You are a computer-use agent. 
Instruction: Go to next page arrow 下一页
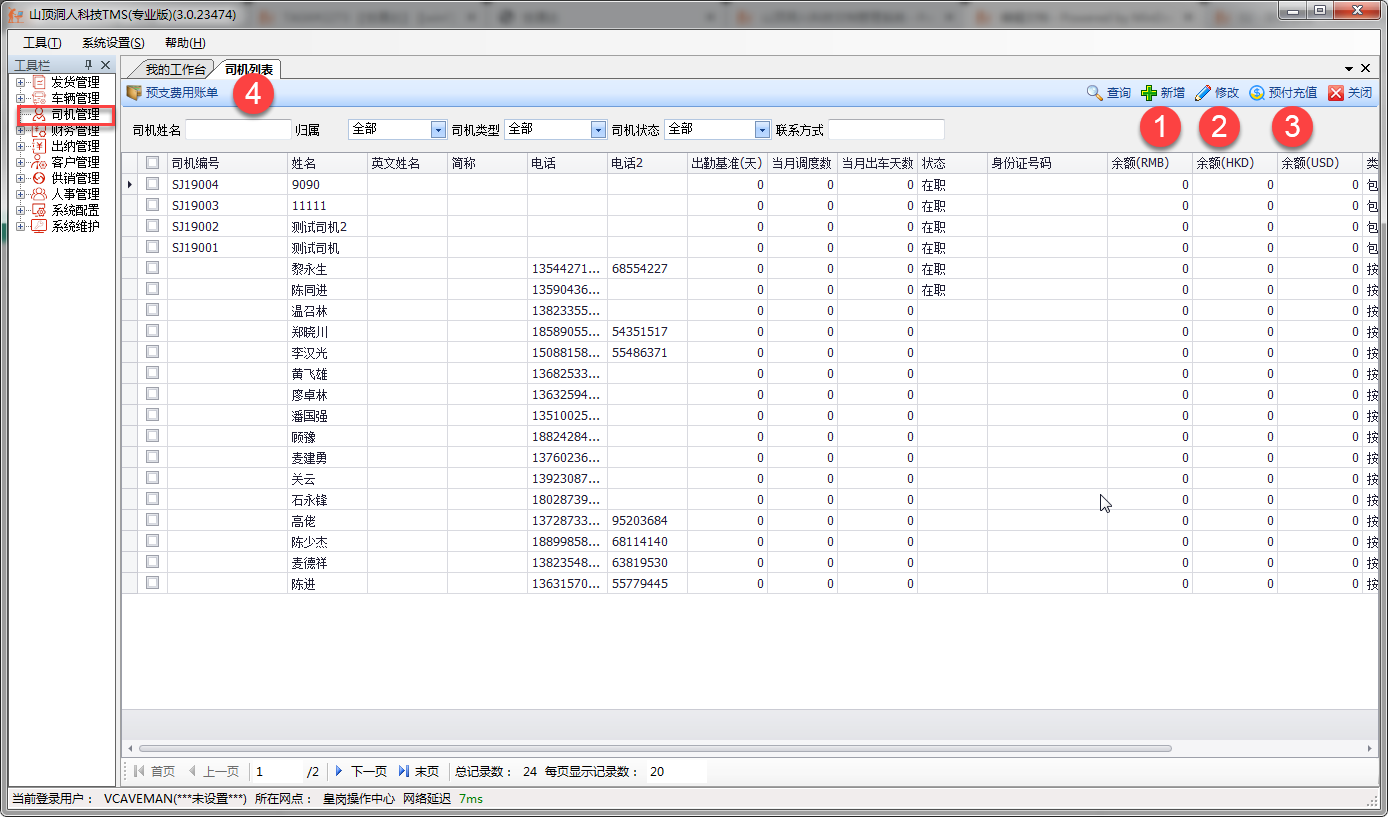coord(339,771)
